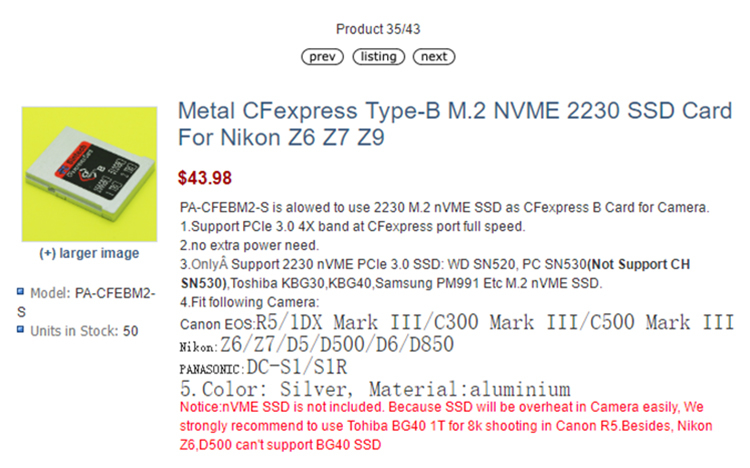The height and width of the screenshot is (468, 750).
Task: Click the Units in Stock 50 text
Action: [85, 330]
